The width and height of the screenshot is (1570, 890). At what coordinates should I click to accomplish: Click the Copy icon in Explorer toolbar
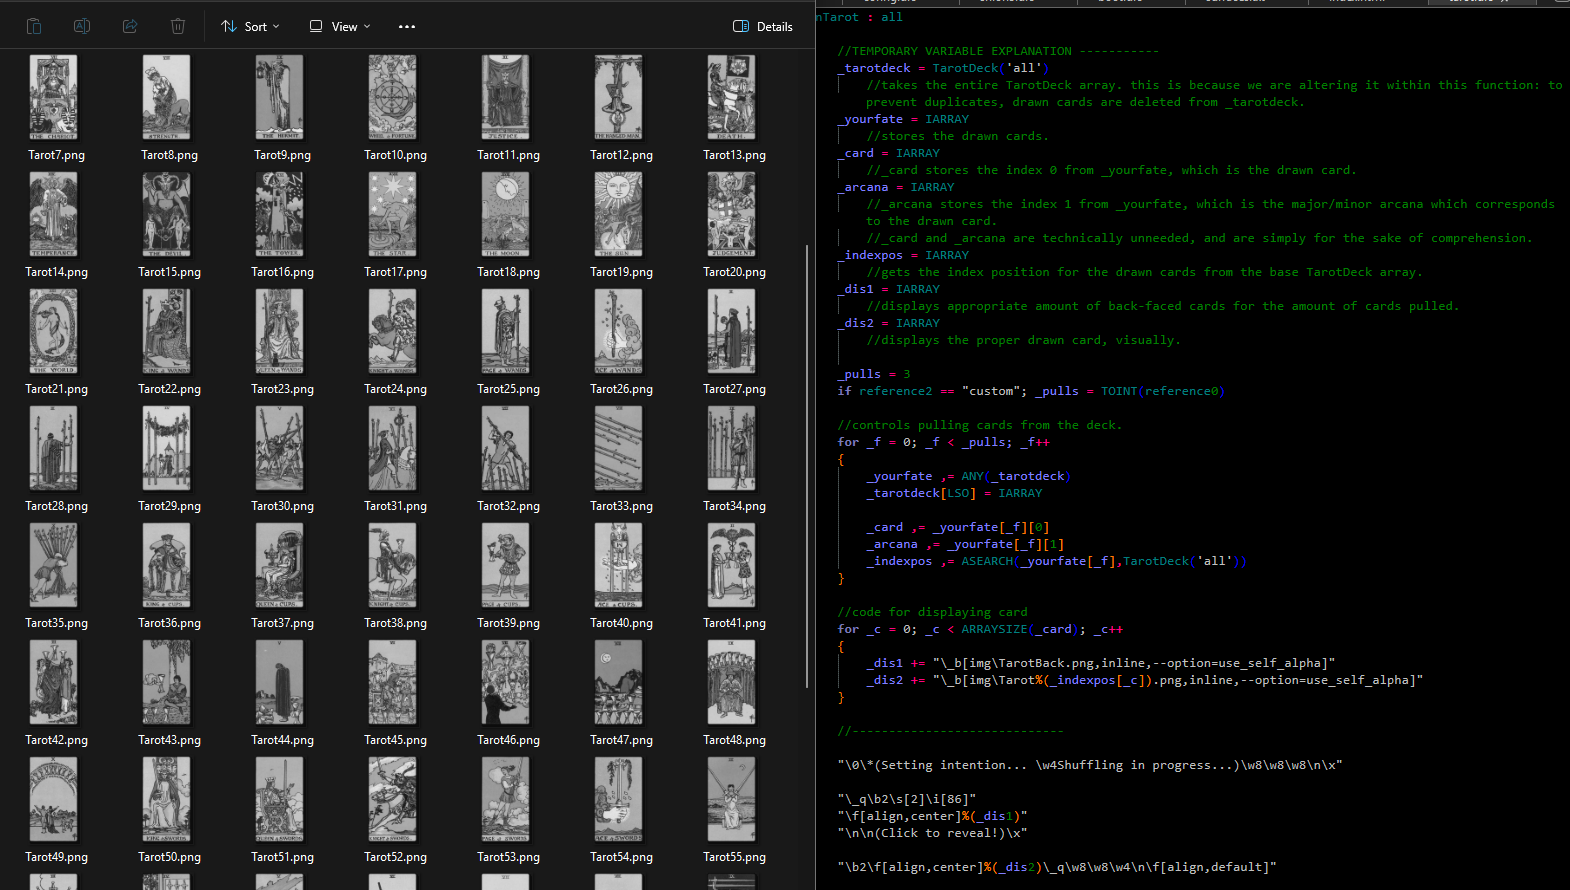[x=34, y=26]
